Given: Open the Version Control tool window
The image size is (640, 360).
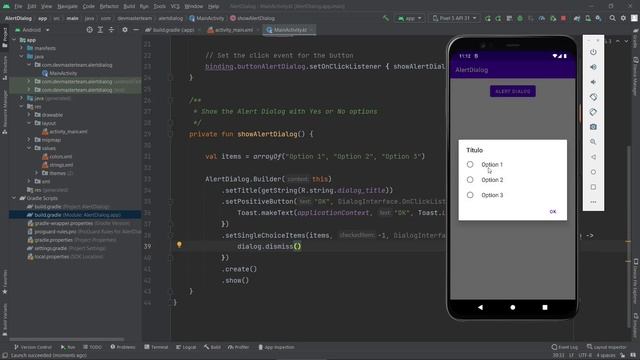Looking at the screenshot, I should (x=33, y=347).
